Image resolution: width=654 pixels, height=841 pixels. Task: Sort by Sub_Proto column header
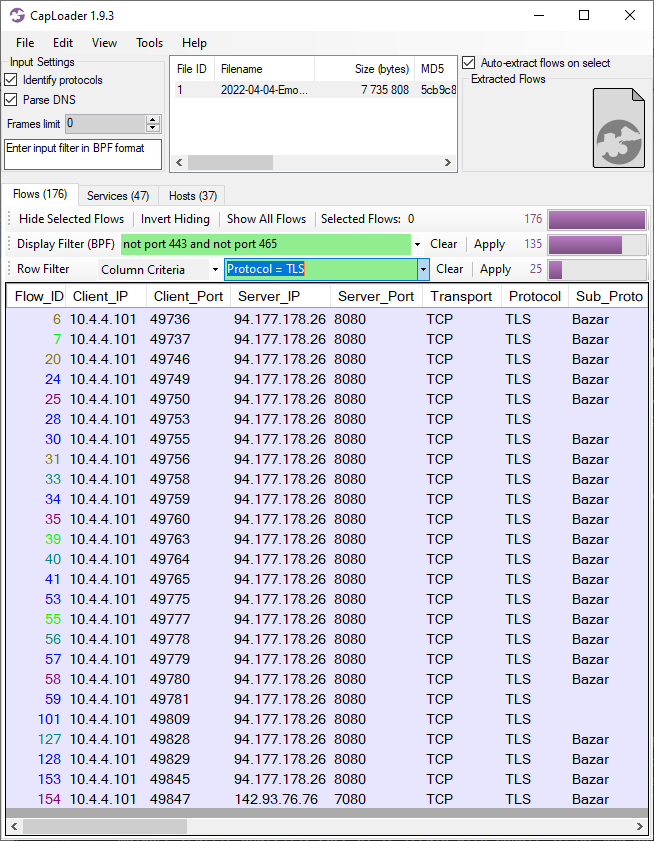[608, 297]
